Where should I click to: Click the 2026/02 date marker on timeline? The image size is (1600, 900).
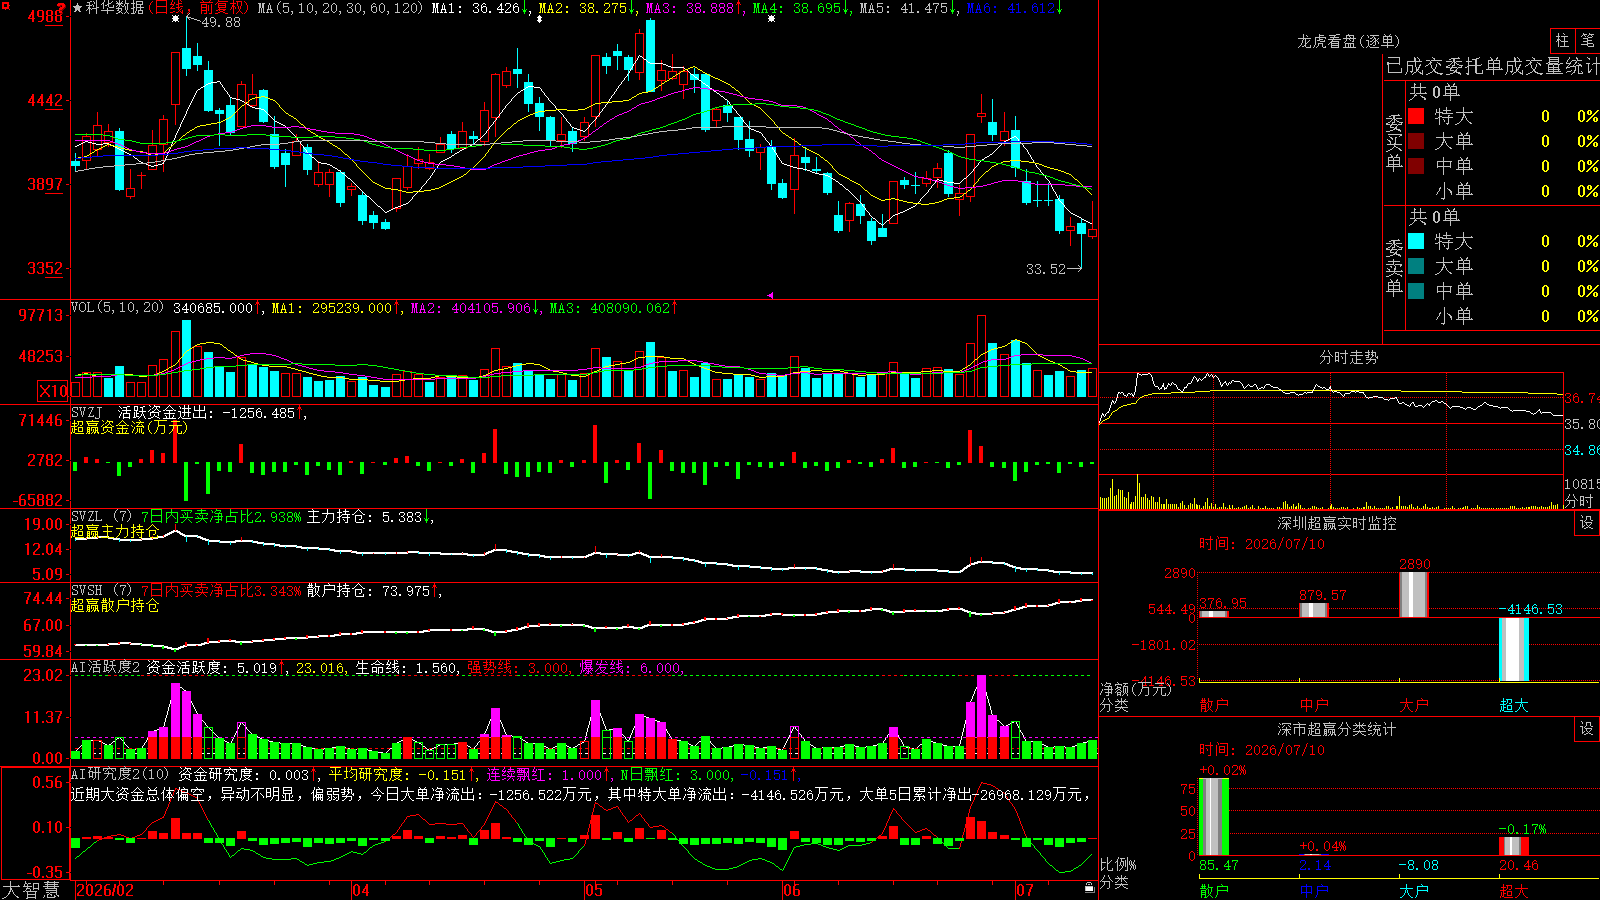[105, 890]
